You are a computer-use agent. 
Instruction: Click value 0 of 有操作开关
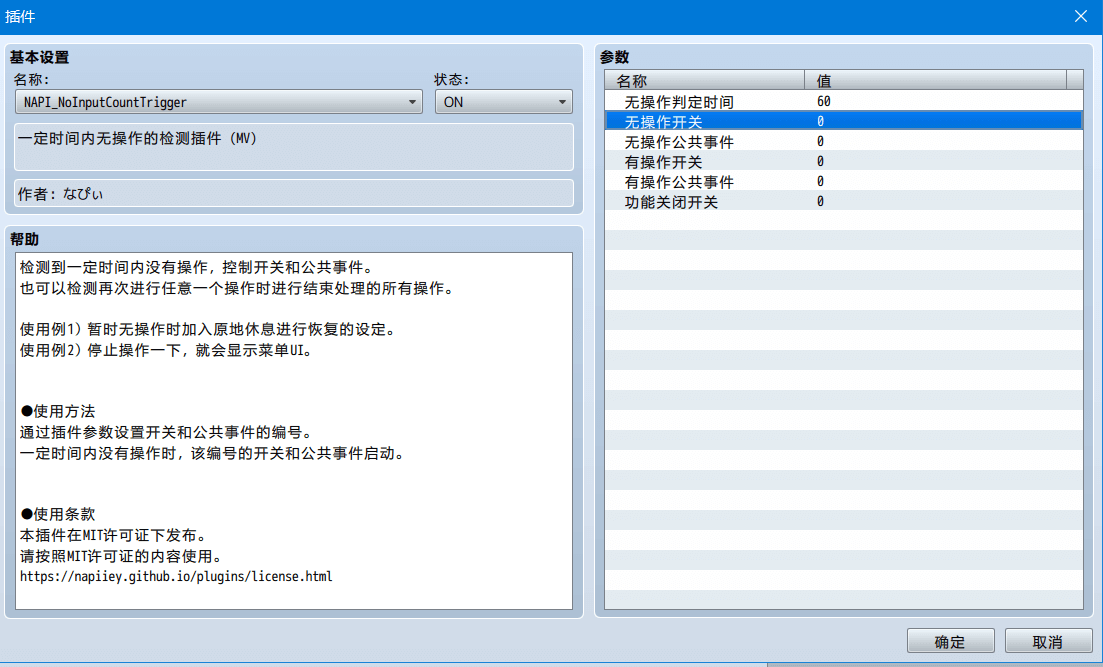820,161
